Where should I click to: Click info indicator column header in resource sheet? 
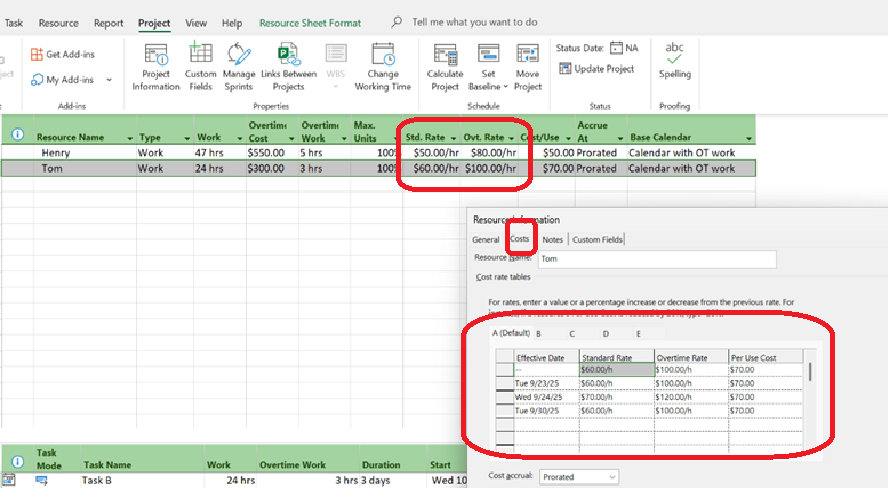(18, 134)
